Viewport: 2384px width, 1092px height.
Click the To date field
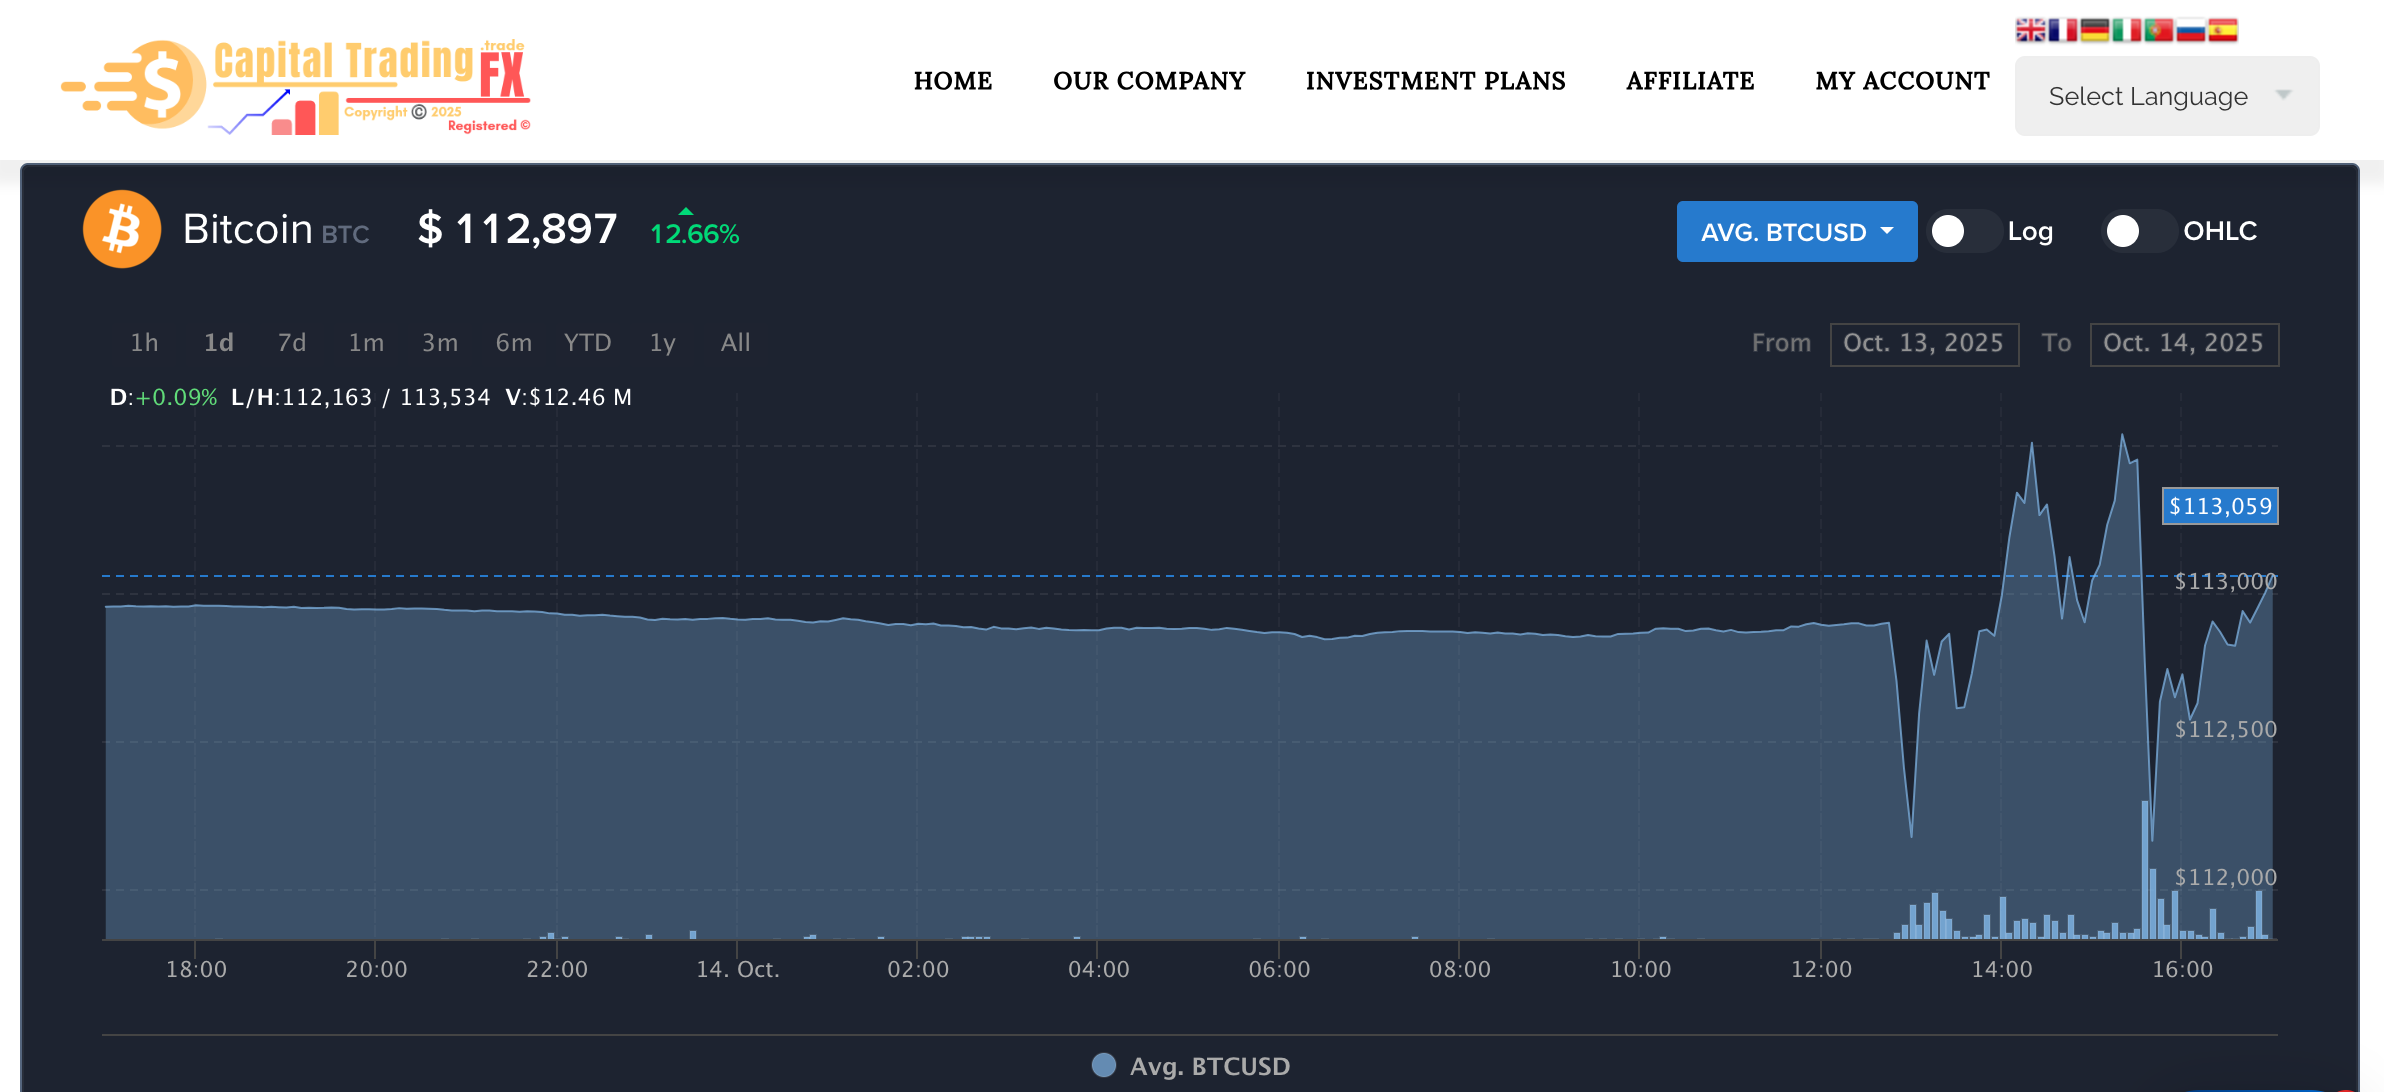[x=2183, y=343]
